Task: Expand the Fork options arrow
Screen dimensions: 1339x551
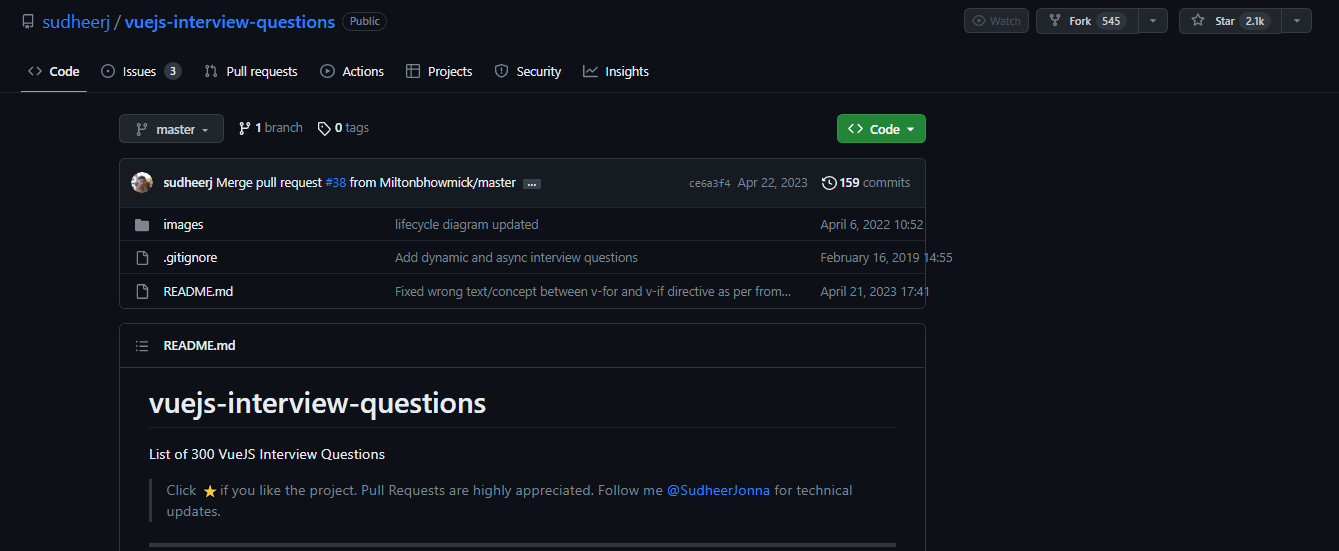Action: [x=1153, y=21]
